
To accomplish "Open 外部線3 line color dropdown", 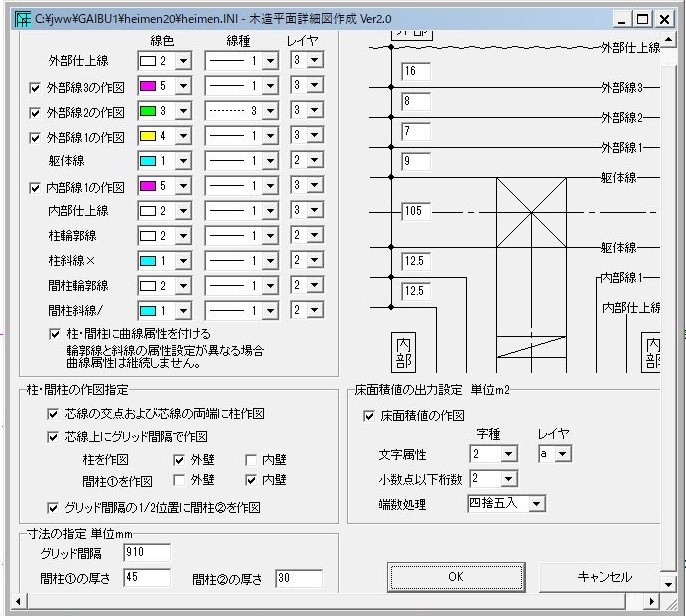I will point(183,86).
